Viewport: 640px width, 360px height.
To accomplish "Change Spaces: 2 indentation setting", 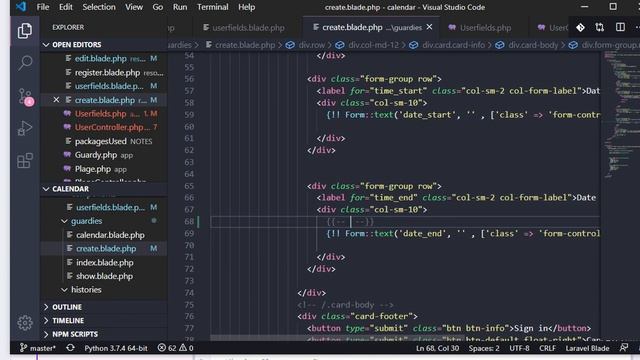I will (x=484, y=348).
